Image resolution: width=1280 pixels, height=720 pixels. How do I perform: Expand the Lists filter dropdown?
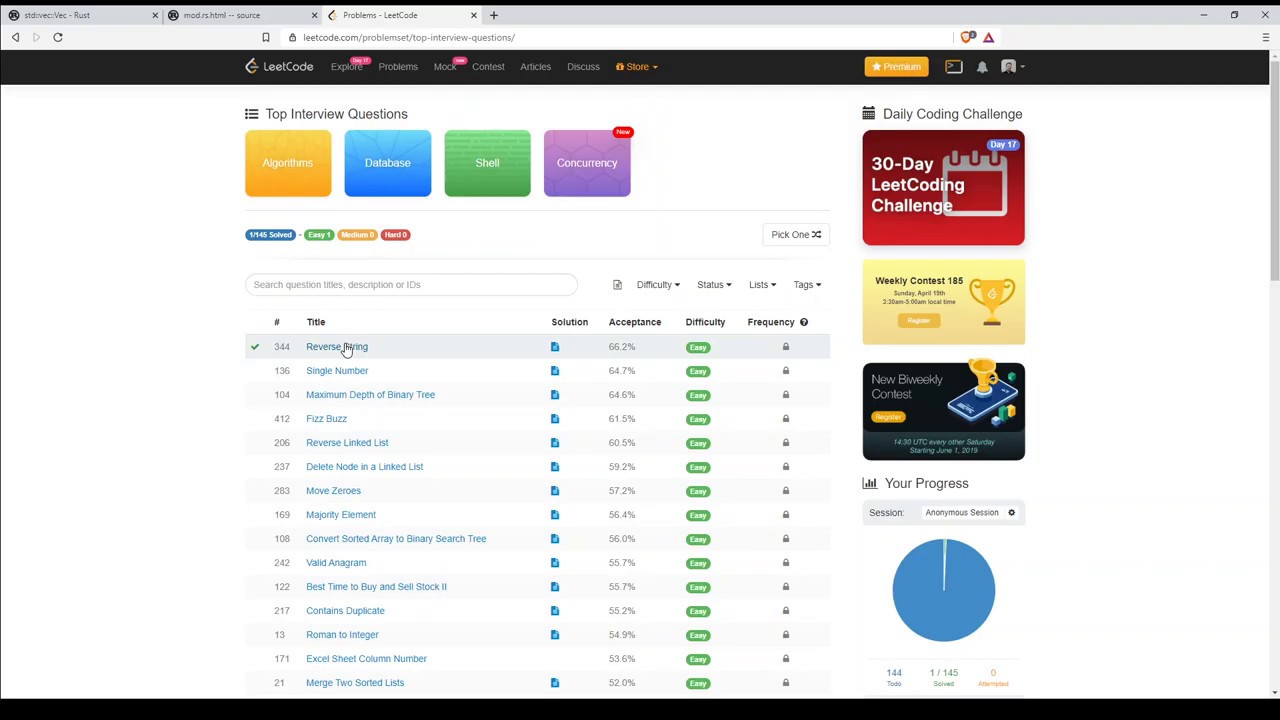pyautogui.click(x=762, y=285)
